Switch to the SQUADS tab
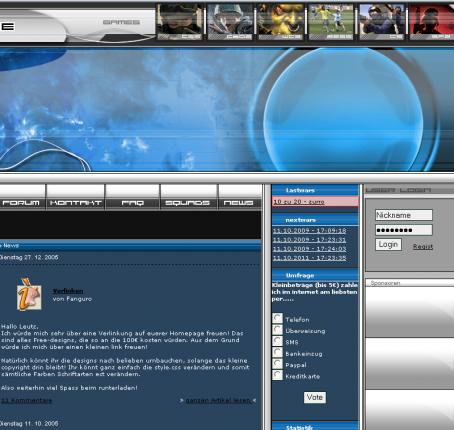This screenshot has height=430, width=454. 188,197
